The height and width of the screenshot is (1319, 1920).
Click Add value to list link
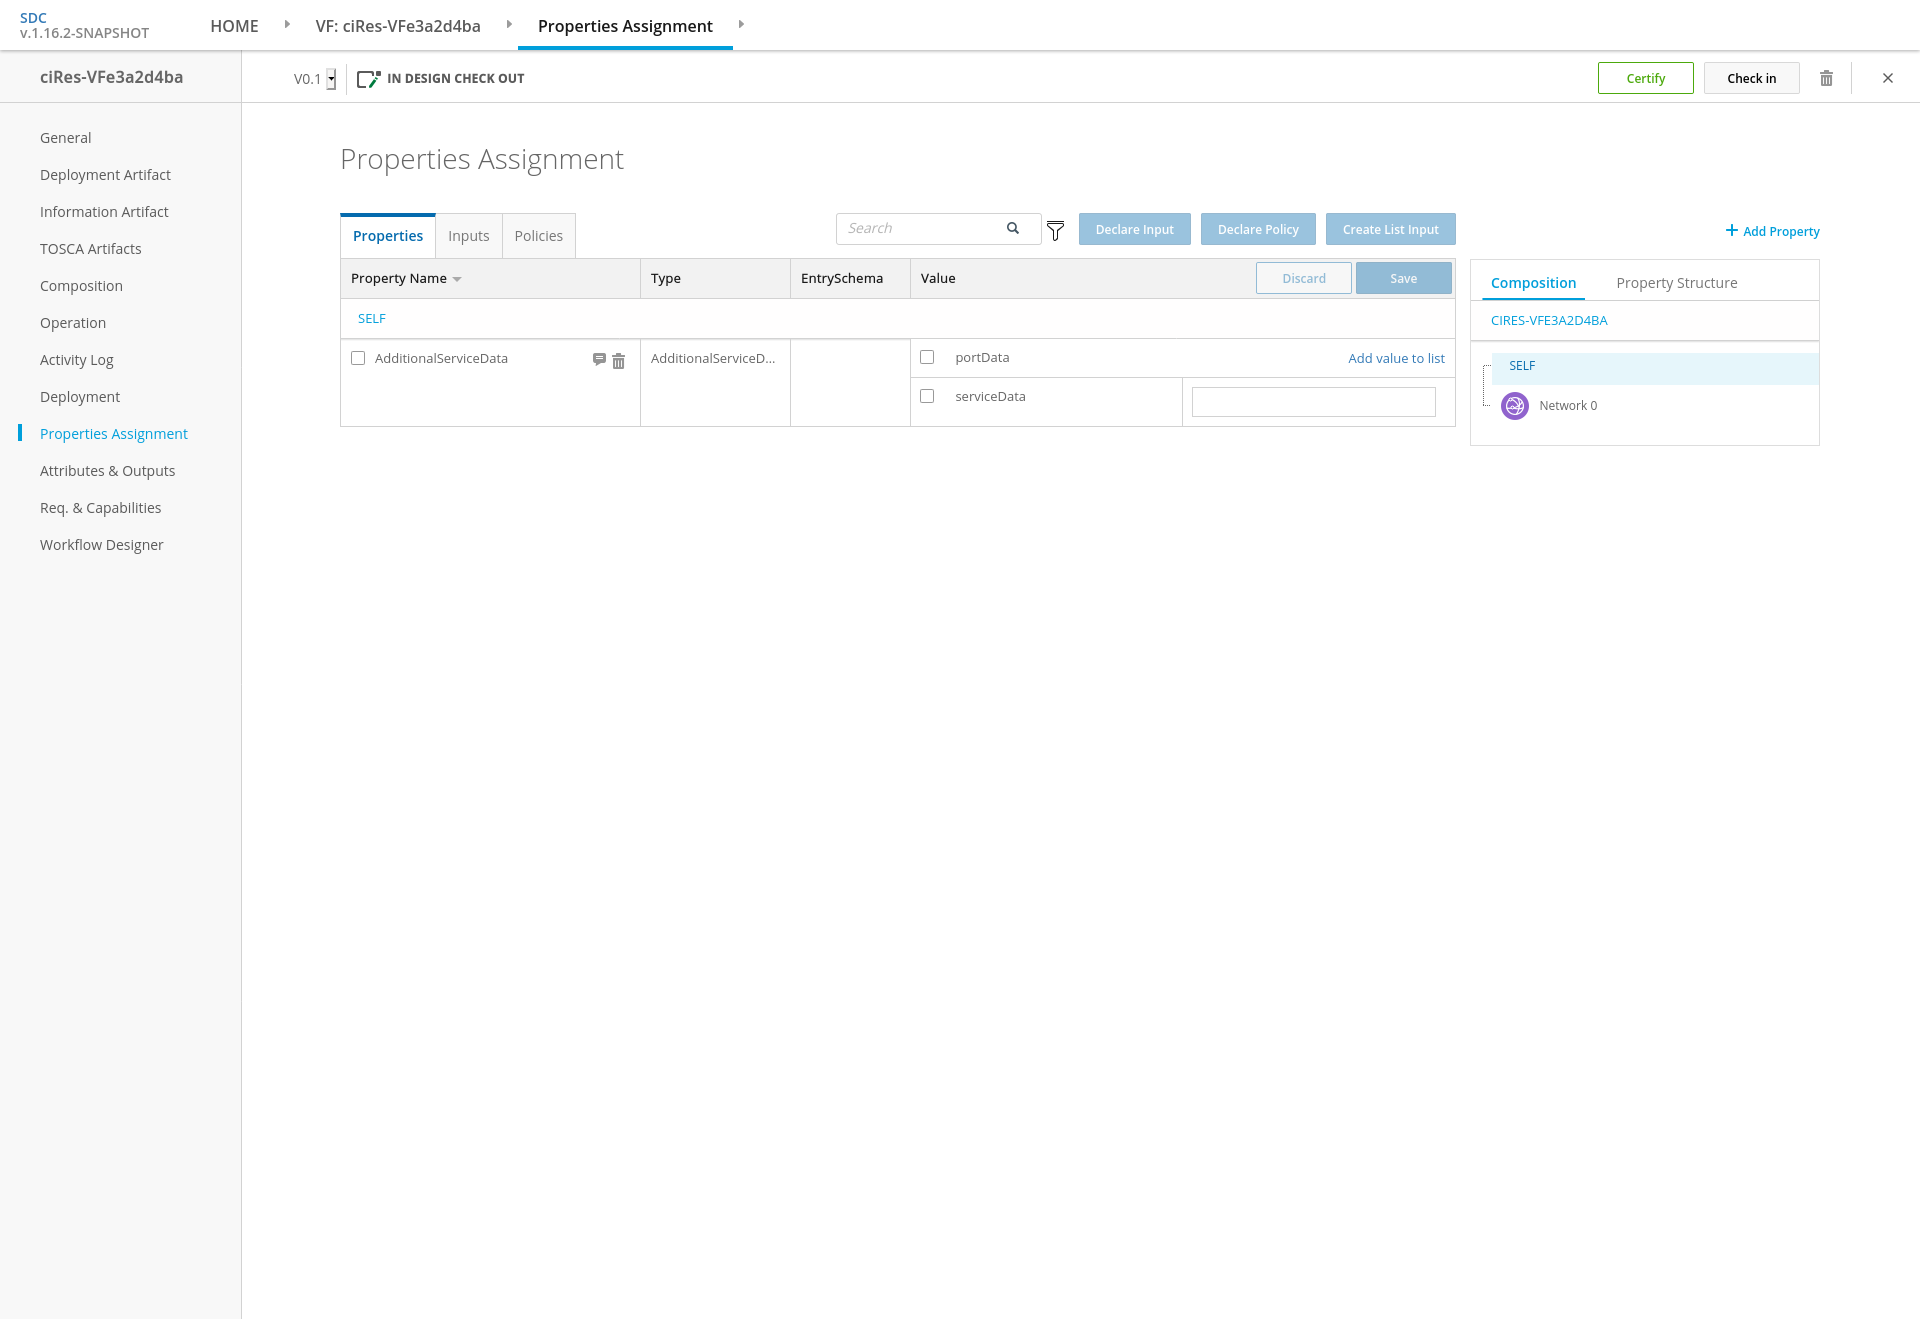pyautogui.click(x=1395, y=358)
